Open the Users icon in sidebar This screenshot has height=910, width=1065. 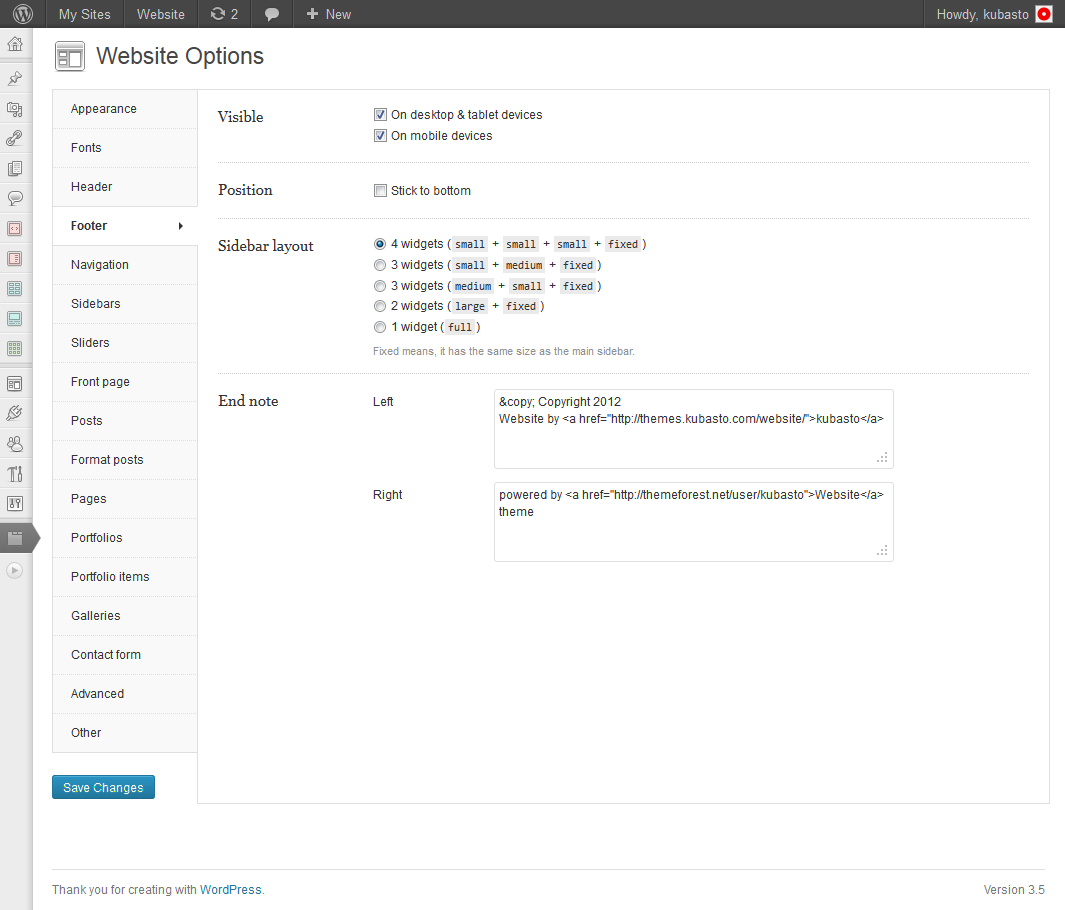point(15,443)
